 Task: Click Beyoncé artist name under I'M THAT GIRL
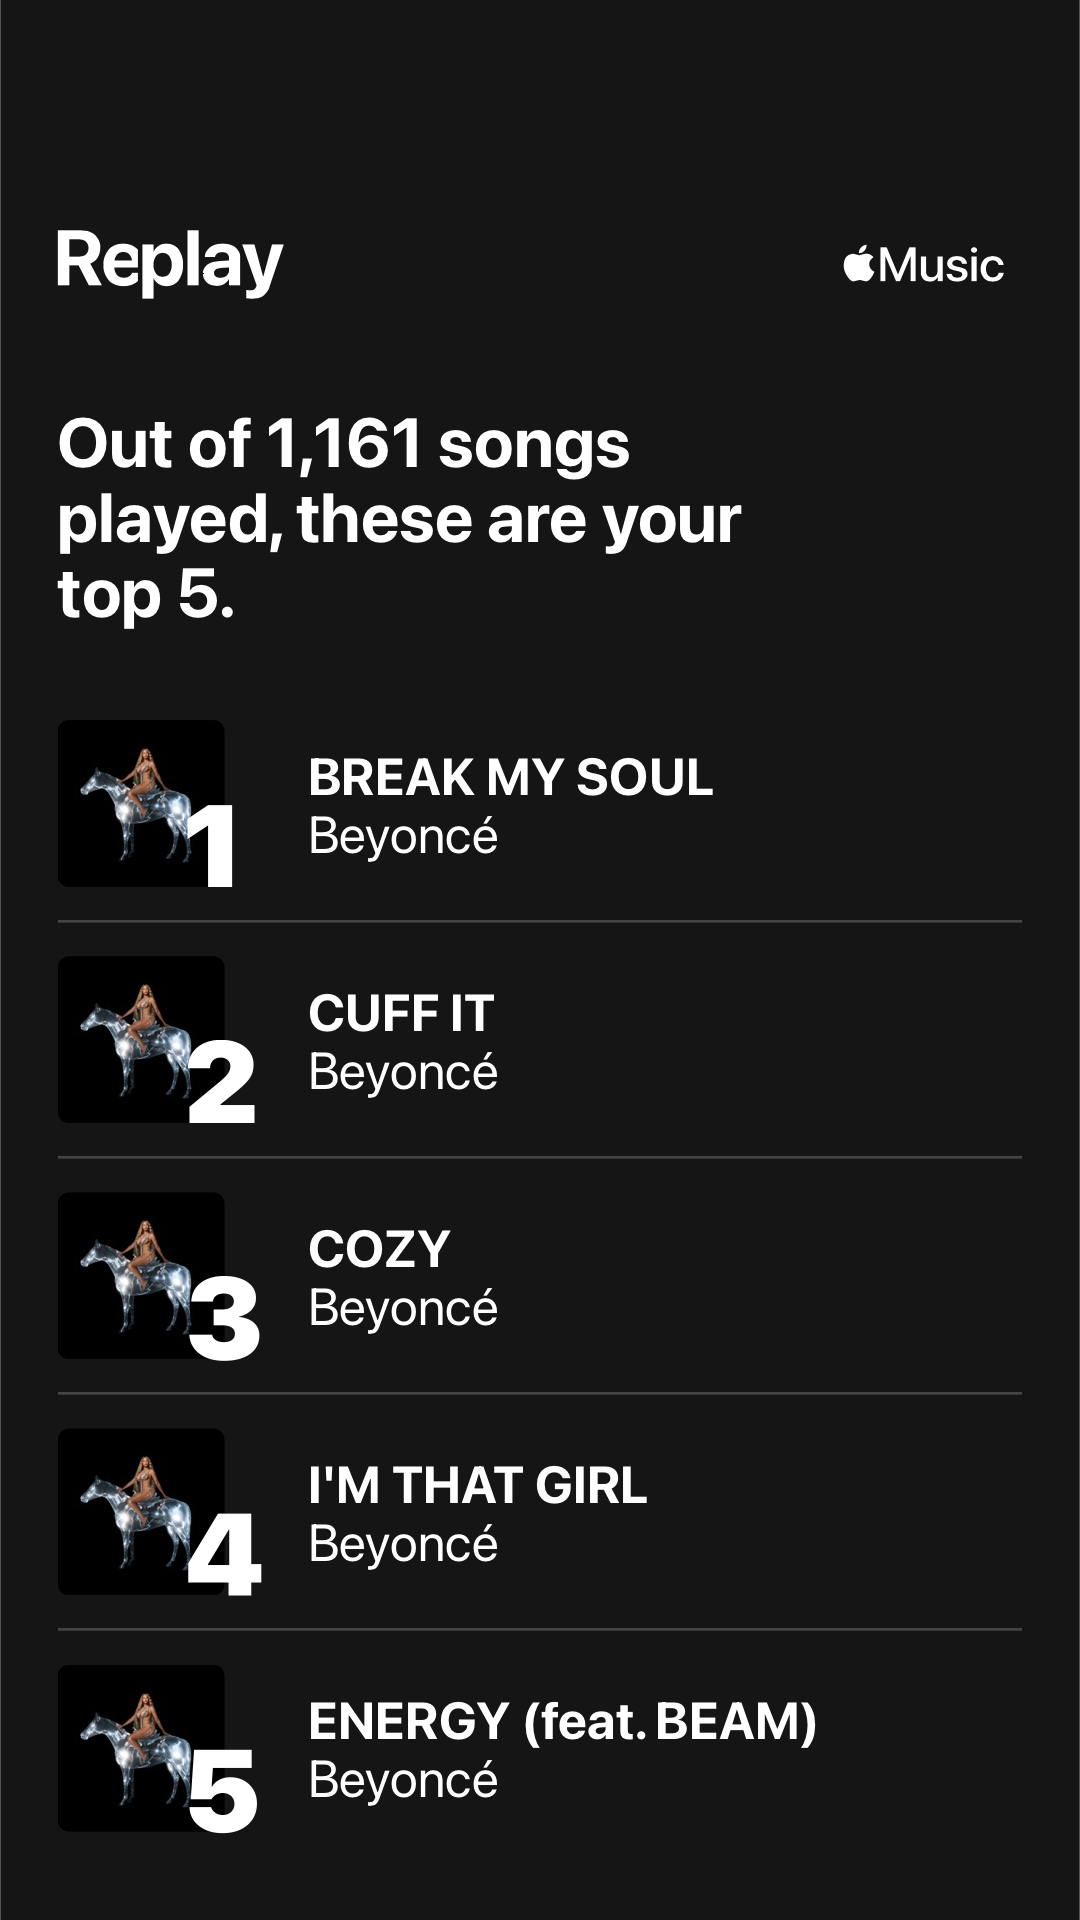(403, 1544)
